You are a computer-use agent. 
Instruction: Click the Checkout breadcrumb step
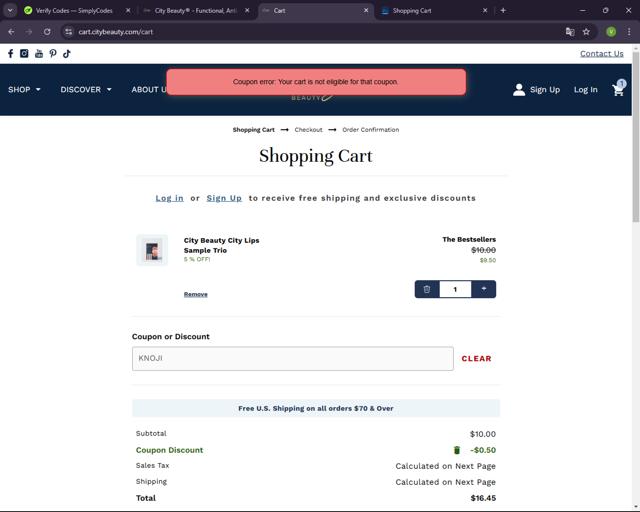click(308, 130)
